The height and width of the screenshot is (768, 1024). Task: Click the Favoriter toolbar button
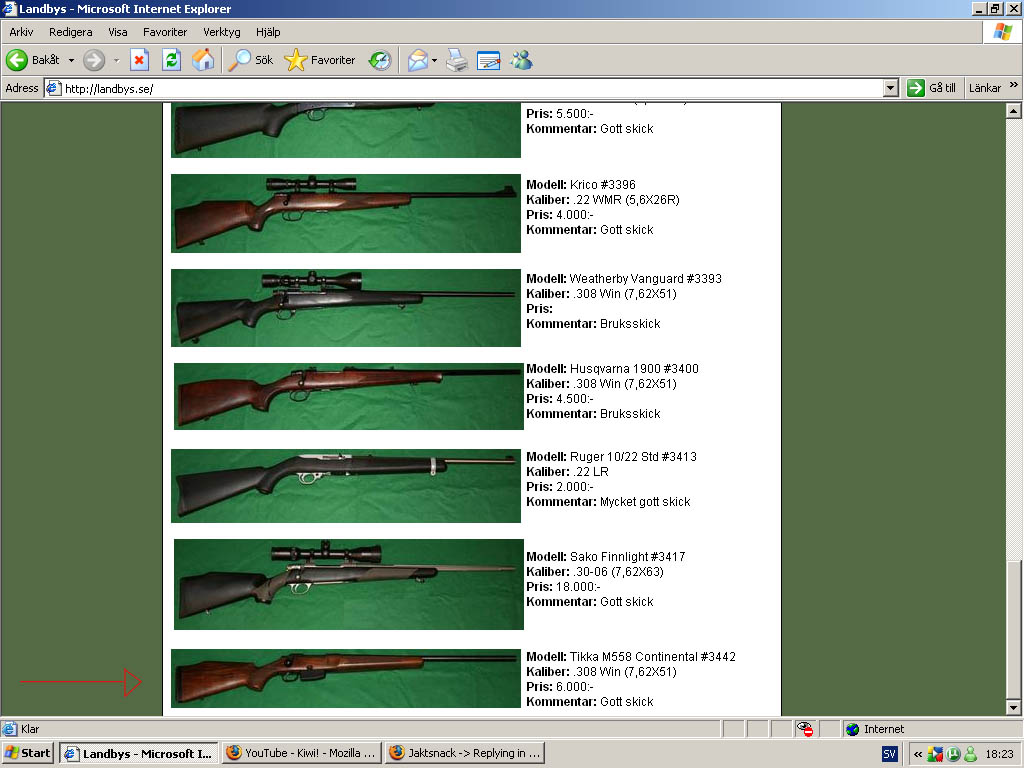(x=321, y=60)
